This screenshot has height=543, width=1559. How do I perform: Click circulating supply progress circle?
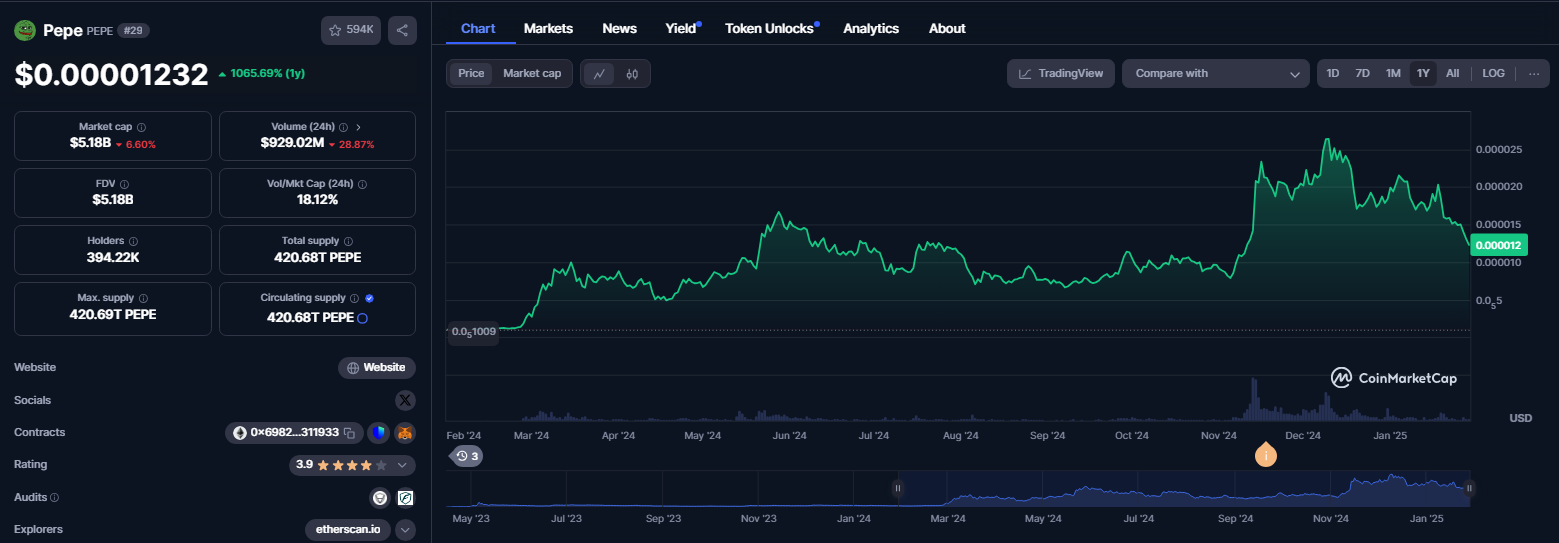[x=362, y=318]
